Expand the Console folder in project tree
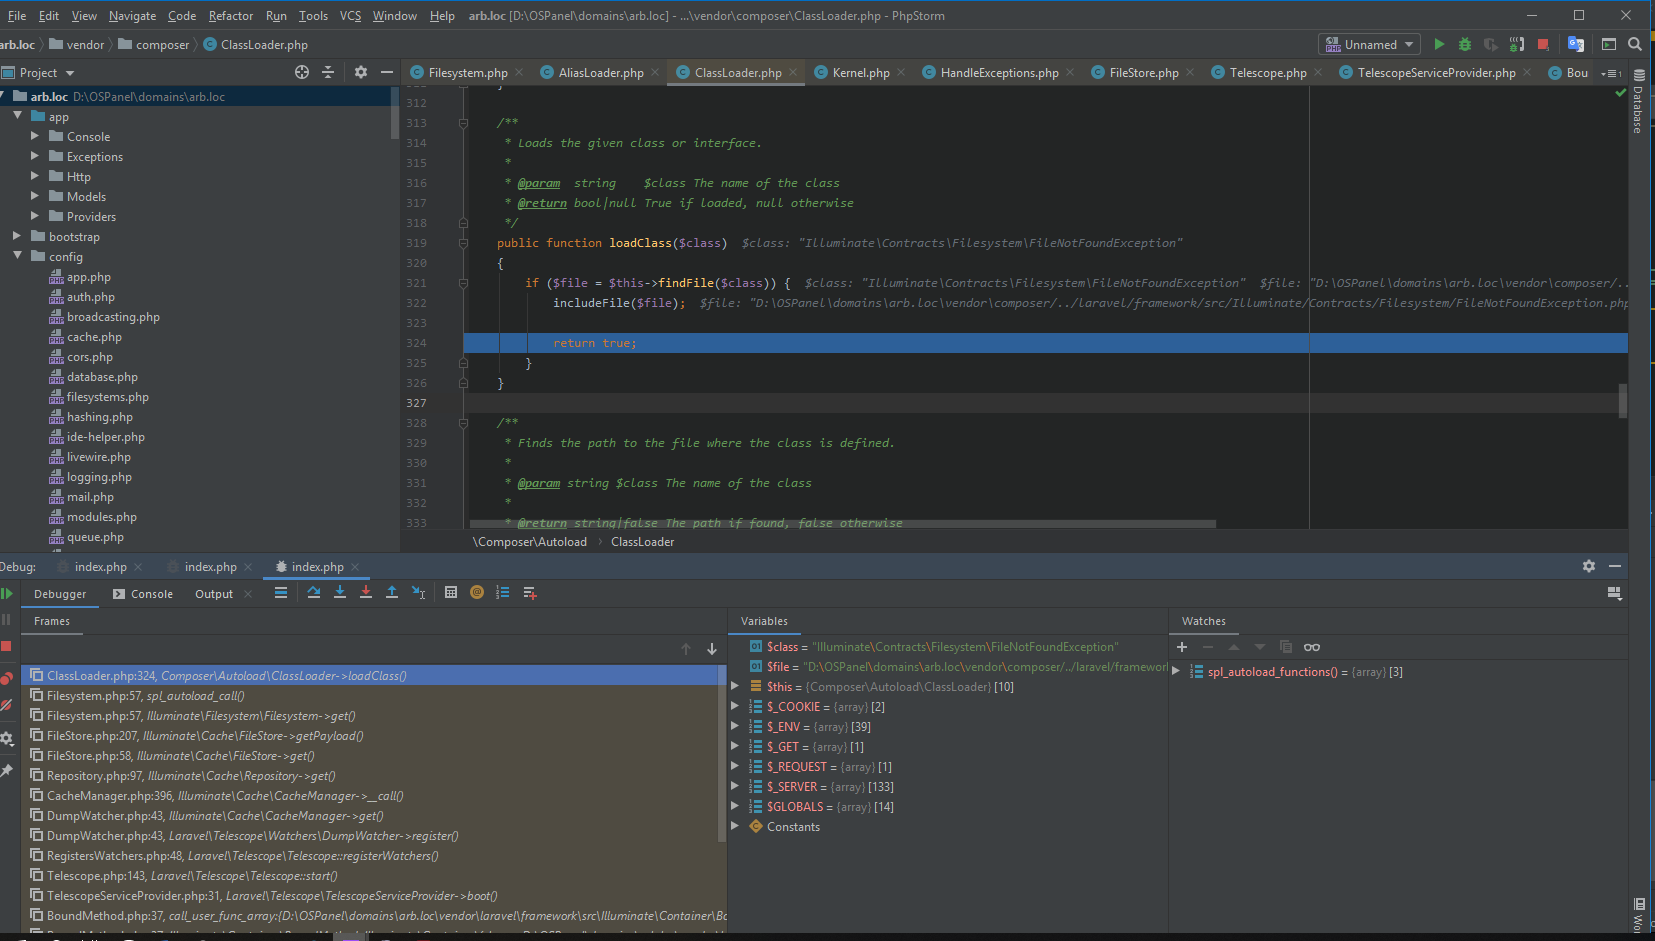Image resolution: width=1655 pixels, height=941 pixels. click(x=35, y=137)
